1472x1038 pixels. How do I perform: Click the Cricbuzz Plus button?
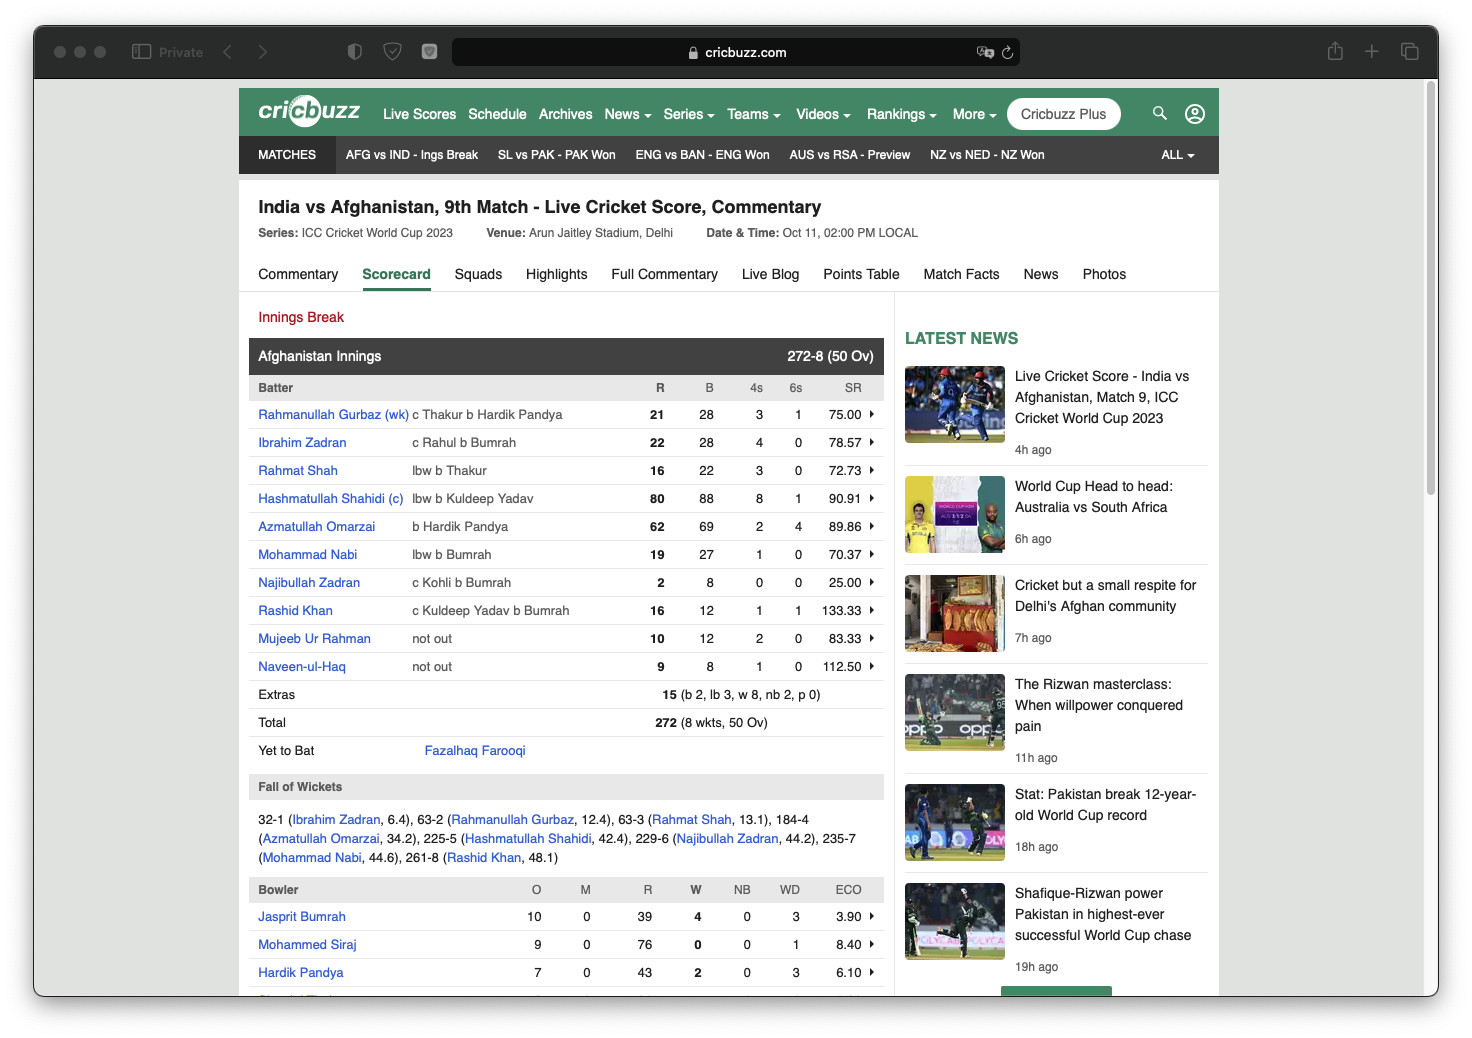tap(1063, 113)
